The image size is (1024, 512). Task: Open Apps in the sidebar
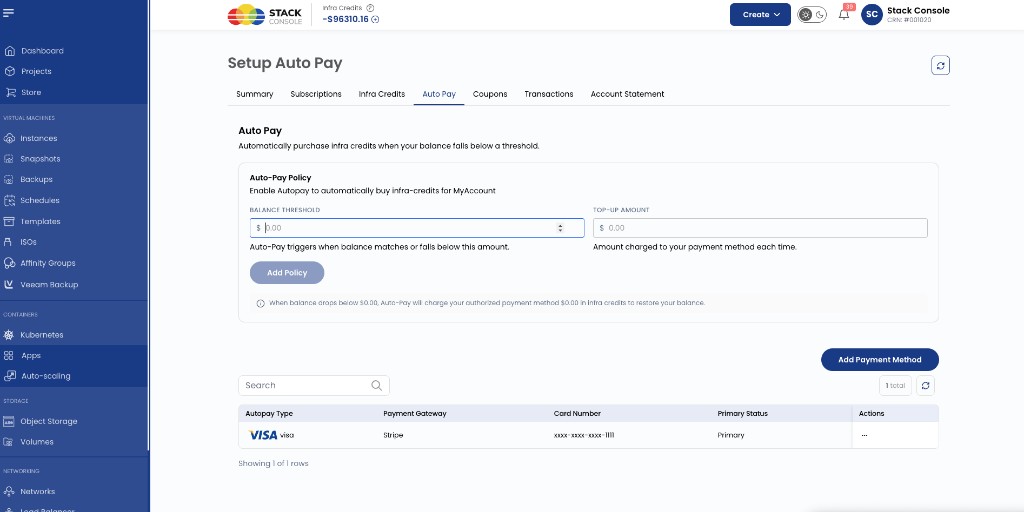coord(31,356)
